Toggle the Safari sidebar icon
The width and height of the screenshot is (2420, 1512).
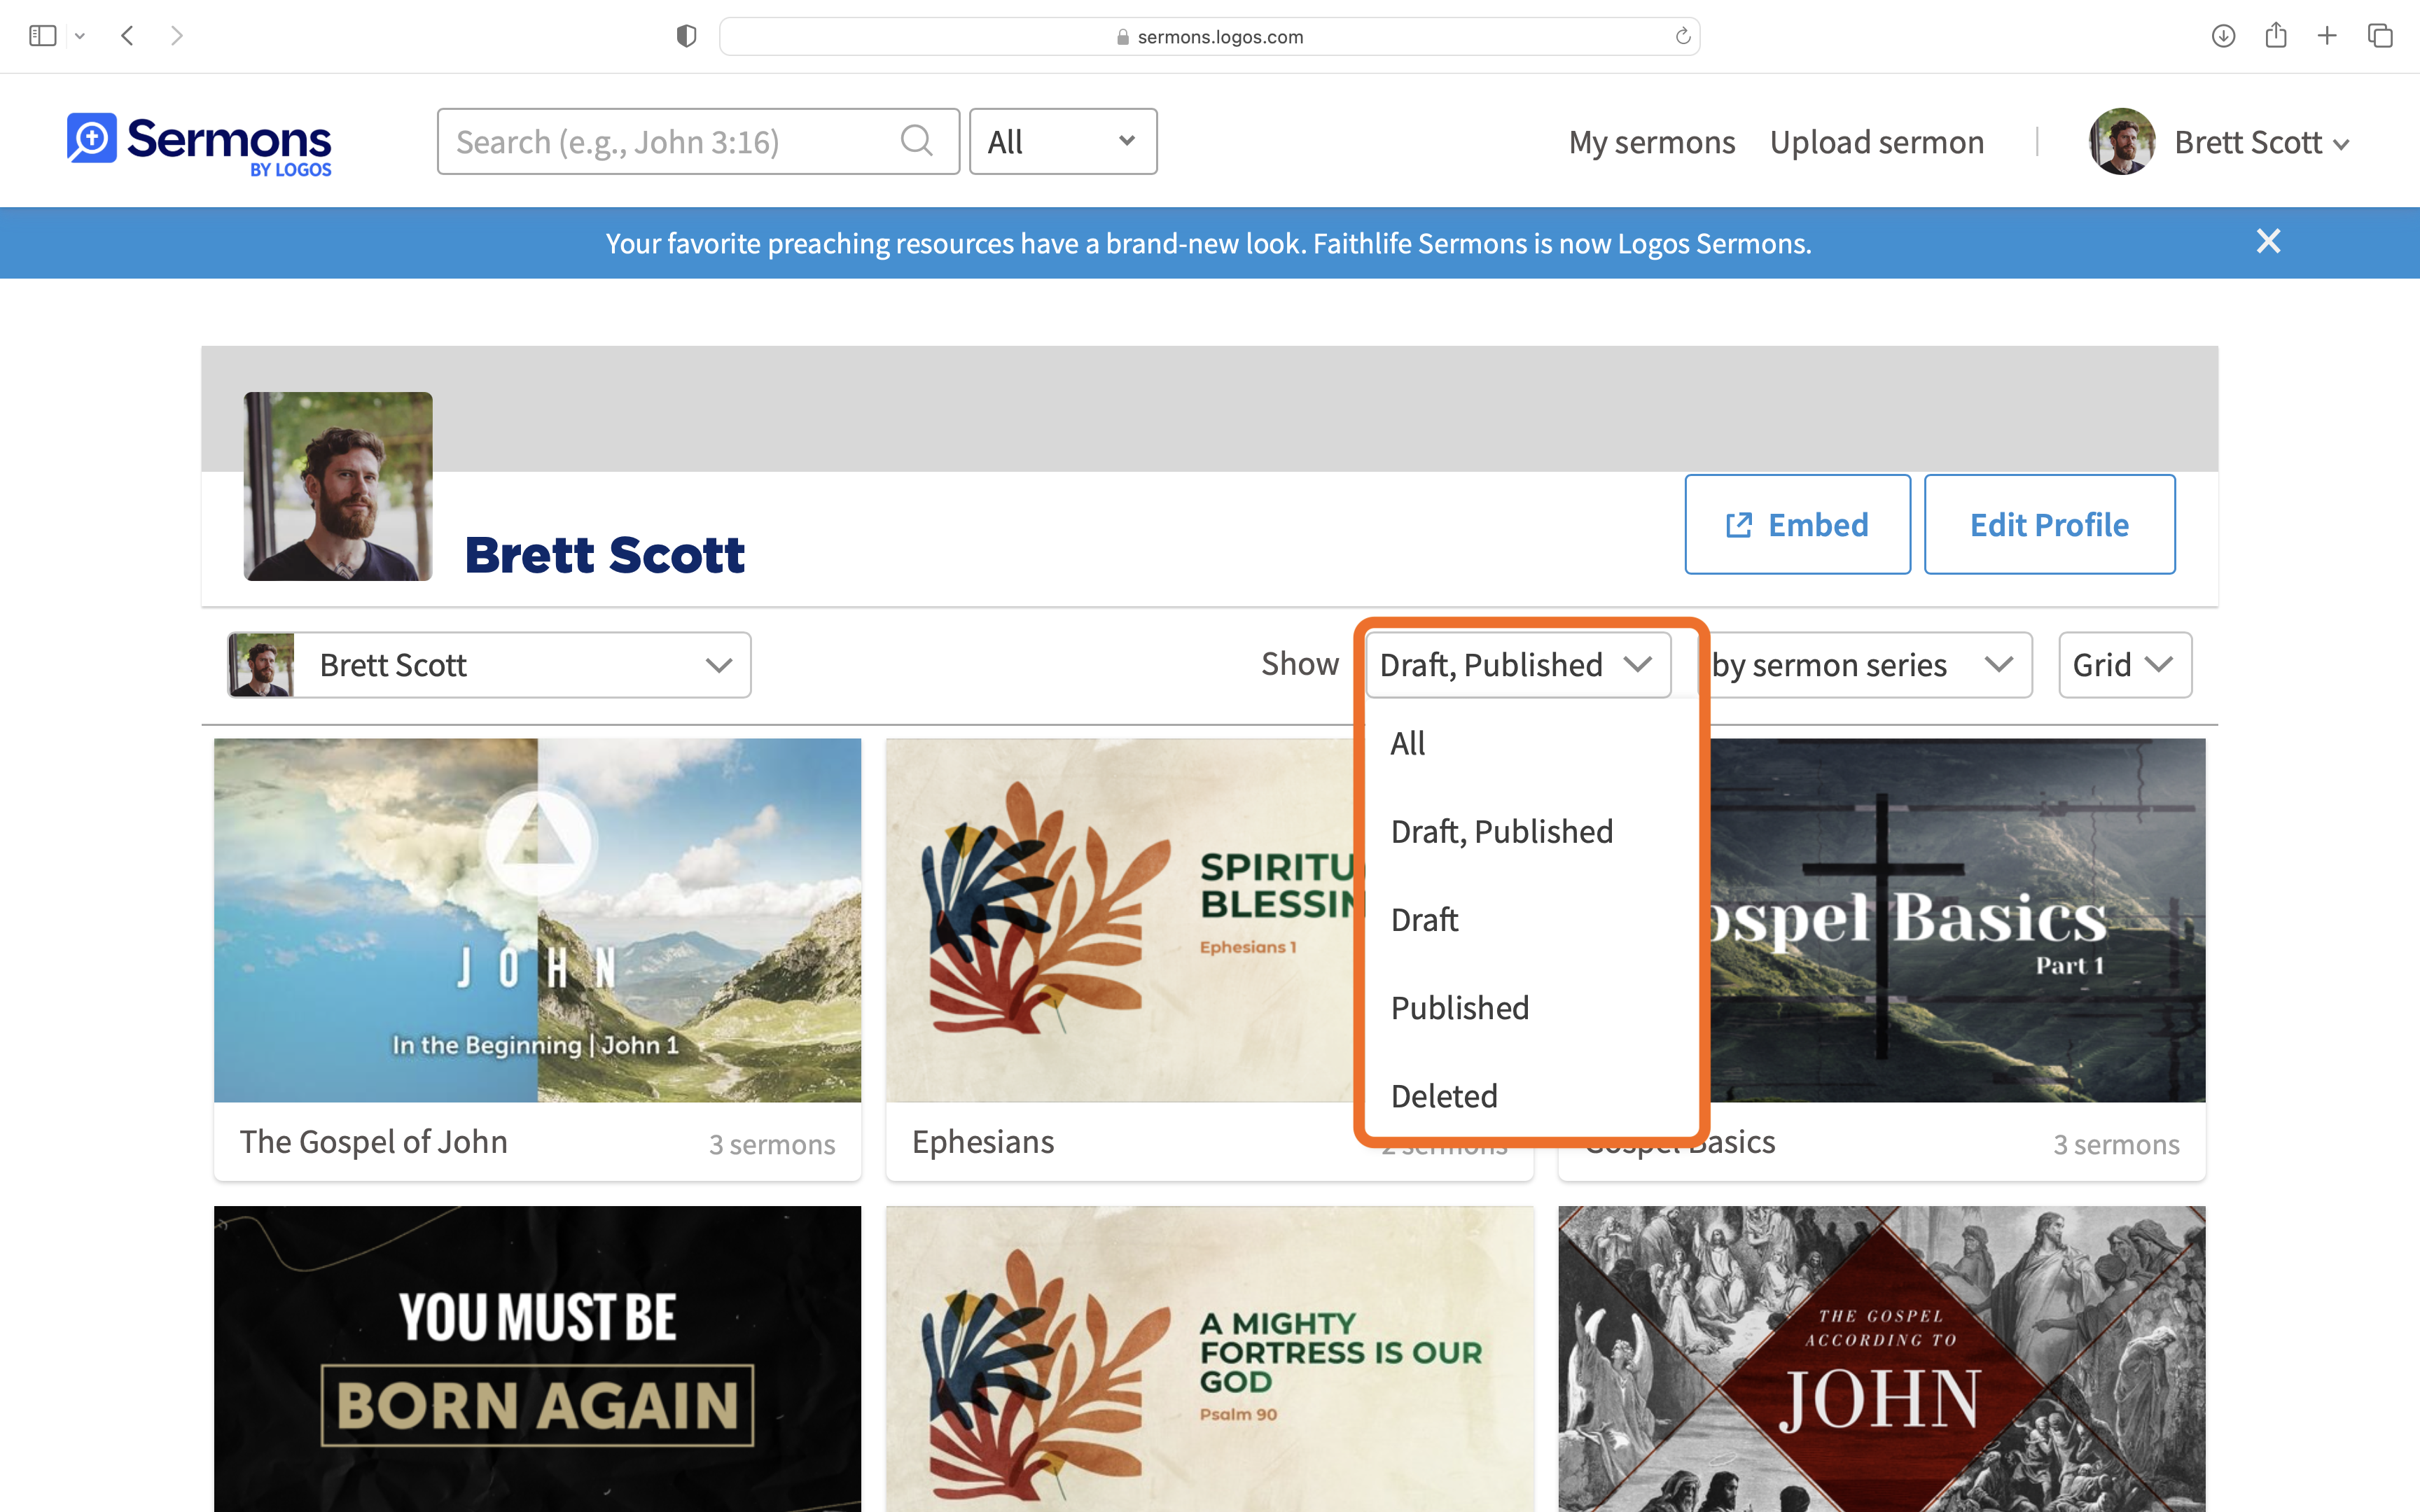click(x=43, y=36)
